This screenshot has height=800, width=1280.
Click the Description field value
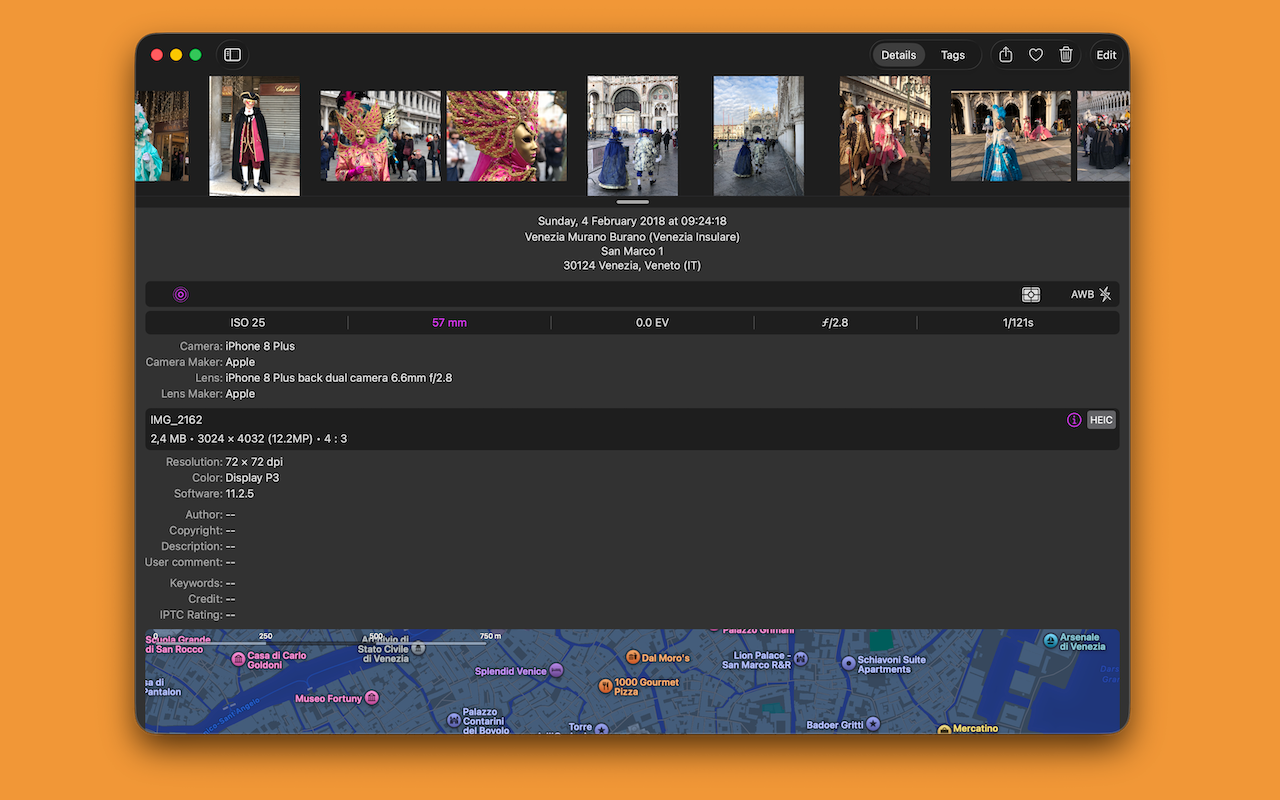click(x=231, y=547)
